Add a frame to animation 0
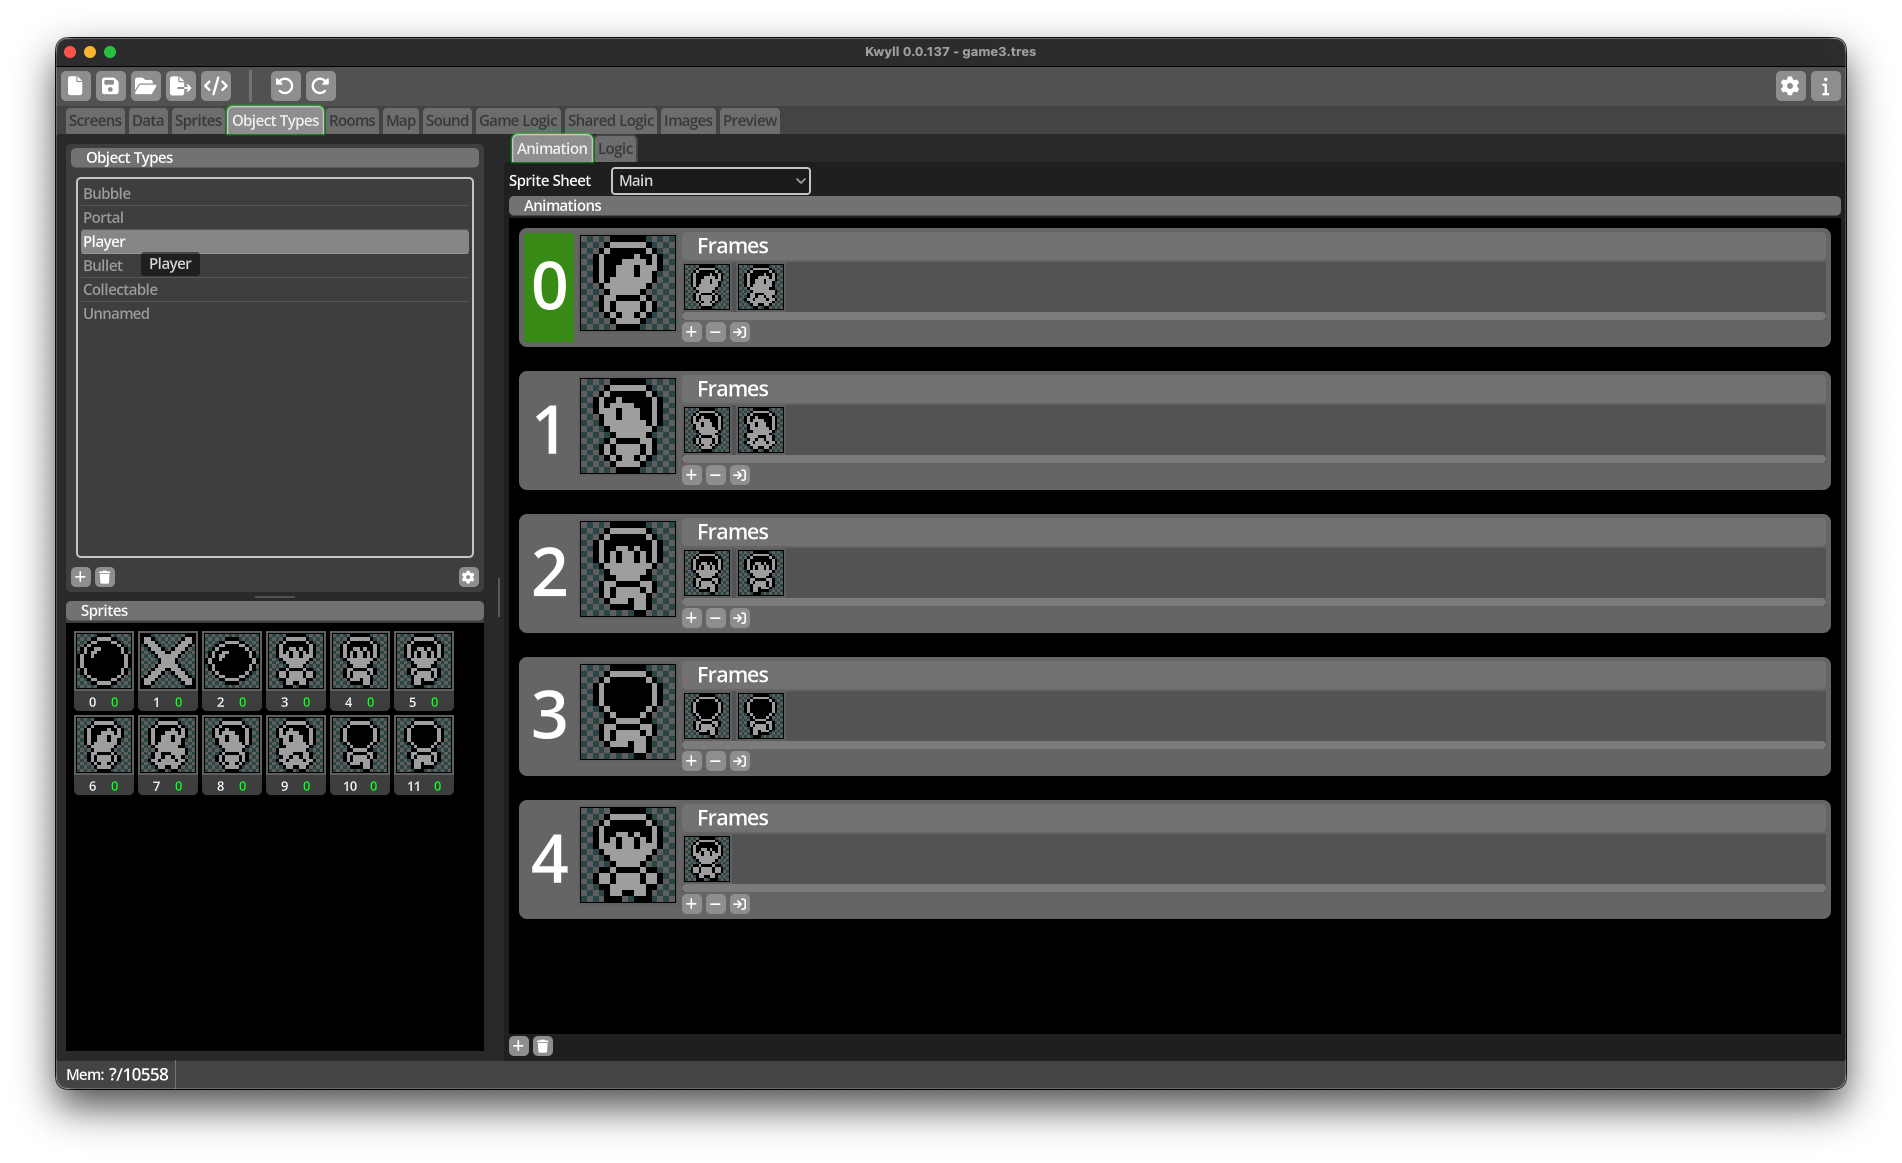This screenshot has height=1163, width=1902. click(691, 332)
